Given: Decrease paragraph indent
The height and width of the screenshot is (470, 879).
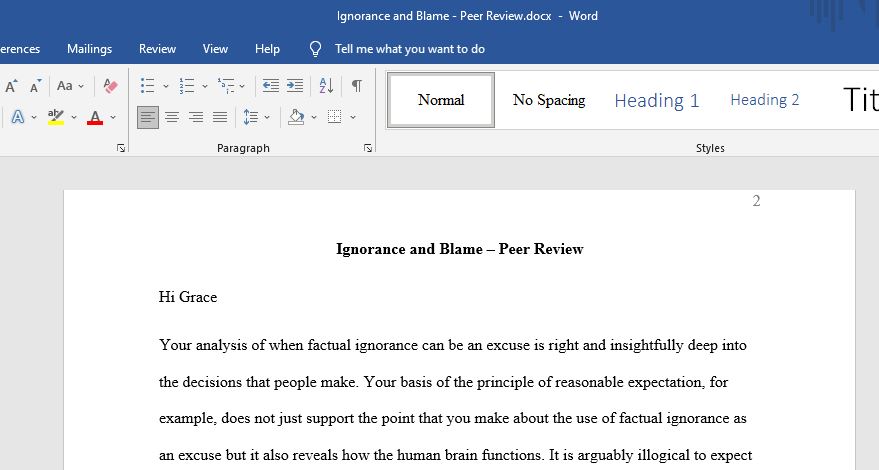Looking at the screenshot, I should (x=271, y=86).
